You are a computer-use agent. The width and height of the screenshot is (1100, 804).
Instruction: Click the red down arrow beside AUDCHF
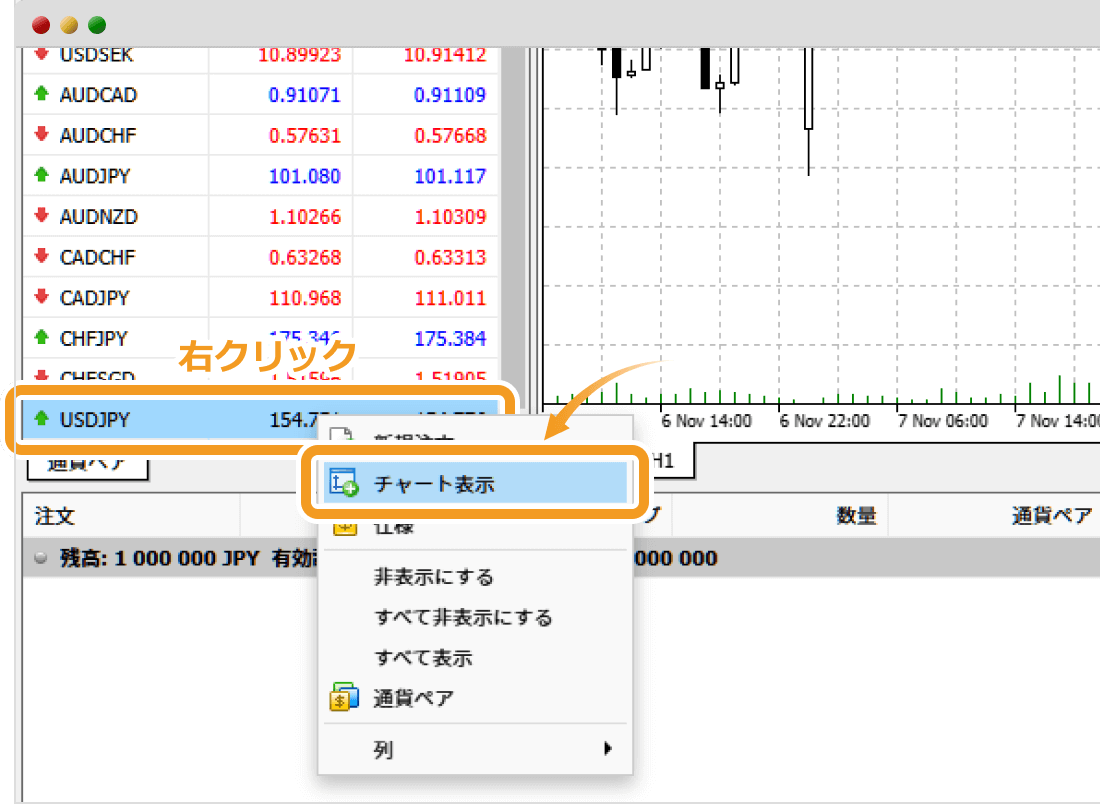tap(41, 133)
